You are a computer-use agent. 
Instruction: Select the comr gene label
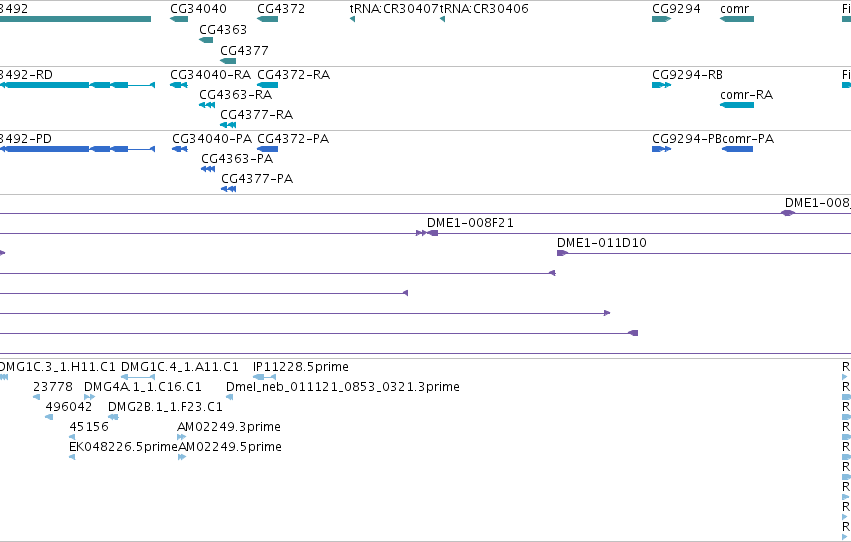click(x=734, y=9)
